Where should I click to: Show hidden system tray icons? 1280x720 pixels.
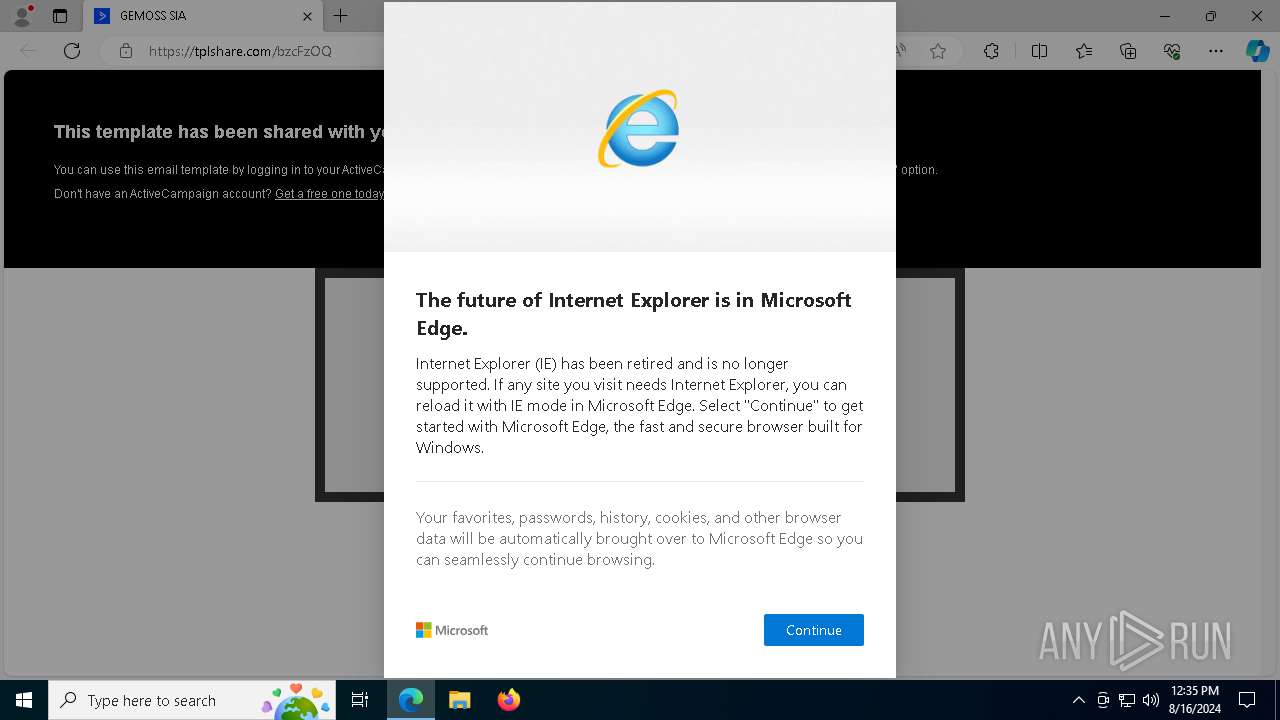(x=1078, y=700)
